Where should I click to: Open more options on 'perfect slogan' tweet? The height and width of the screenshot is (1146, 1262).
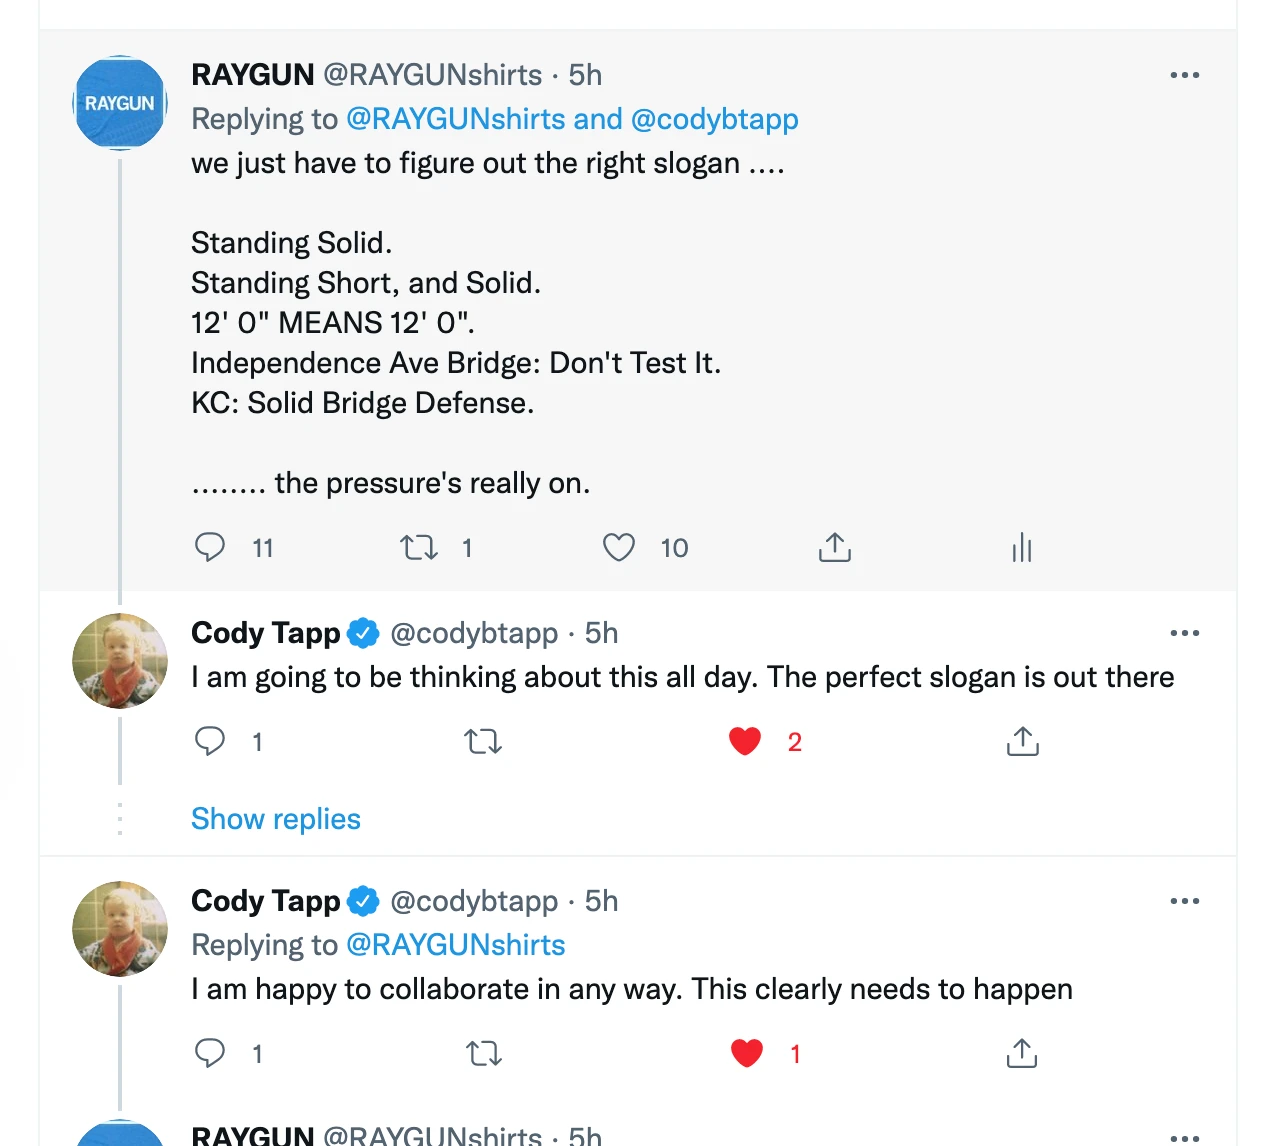[x=1184, y=633]
